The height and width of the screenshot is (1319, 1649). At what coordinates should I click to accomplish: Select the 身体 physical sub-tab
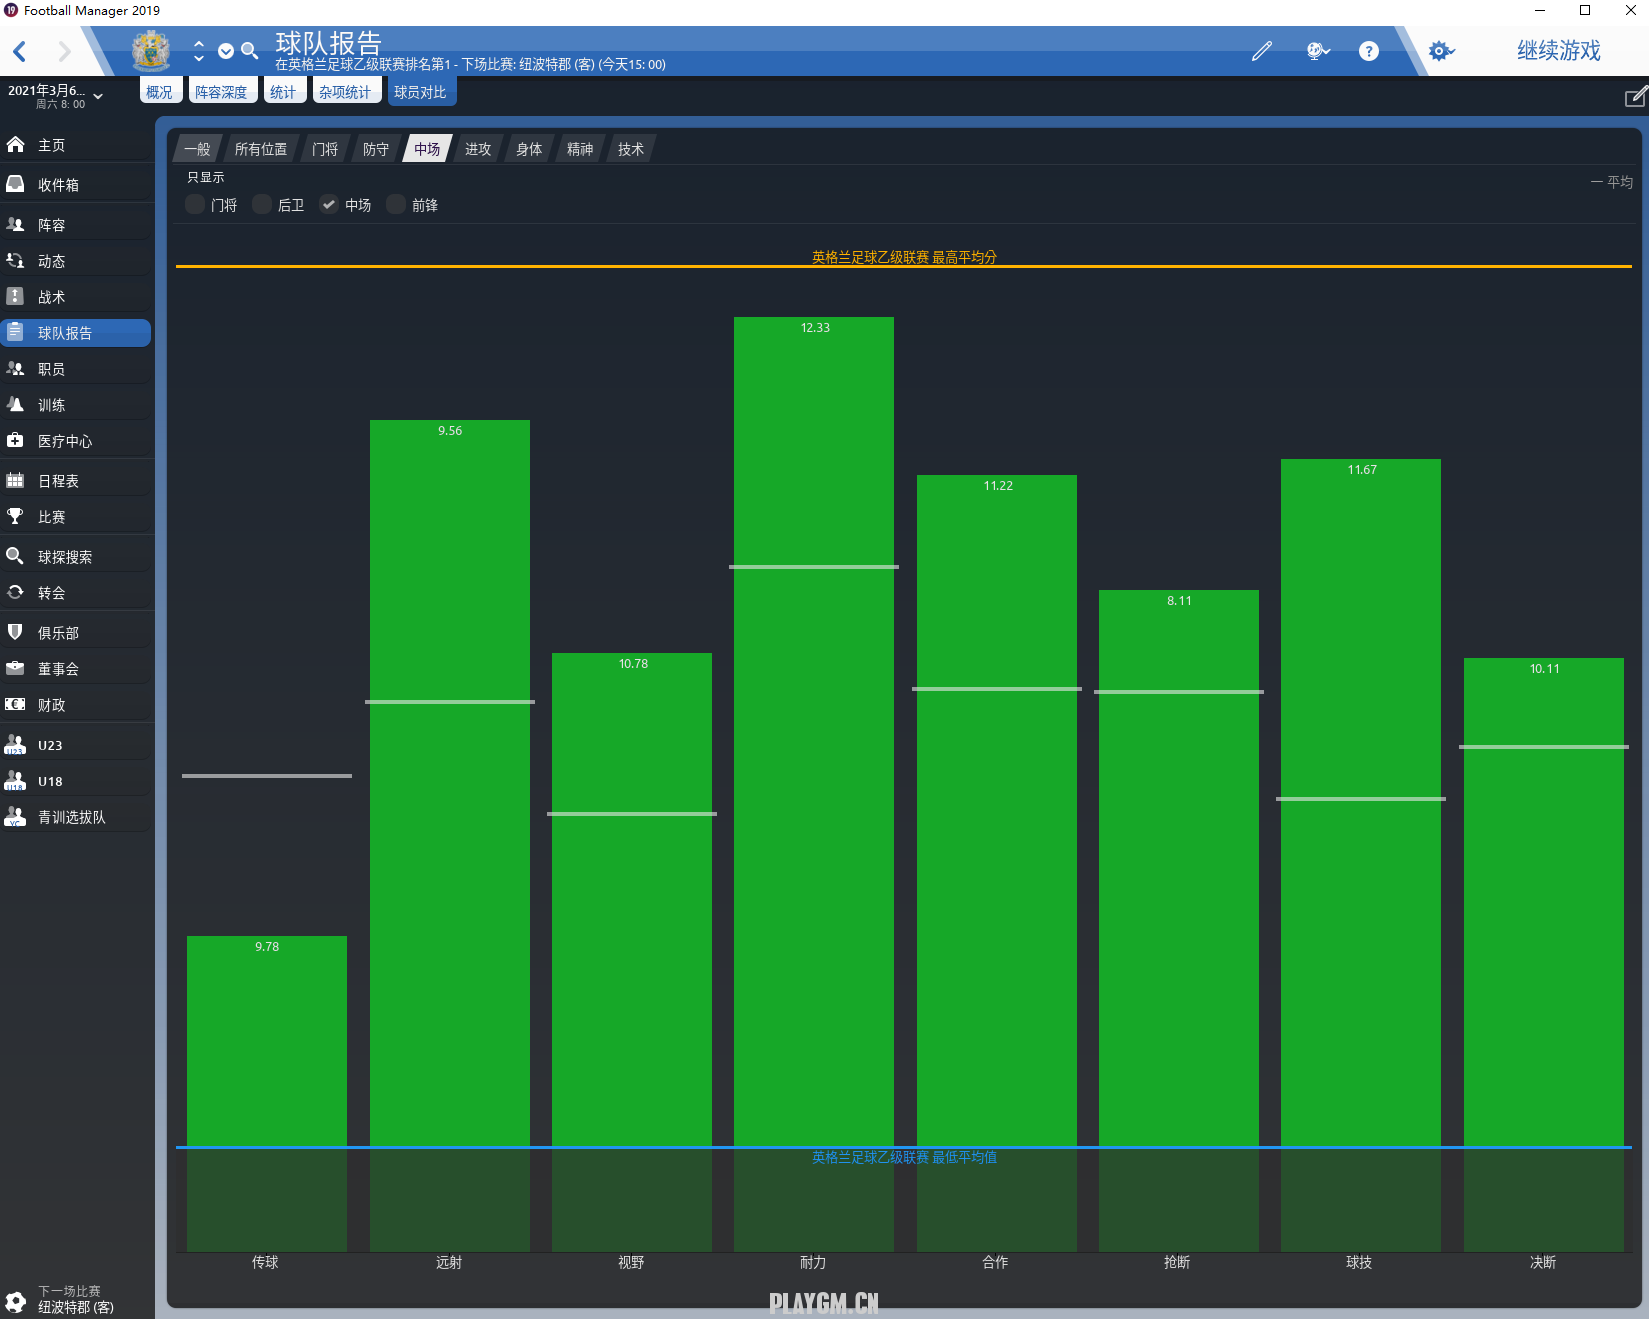529,149
